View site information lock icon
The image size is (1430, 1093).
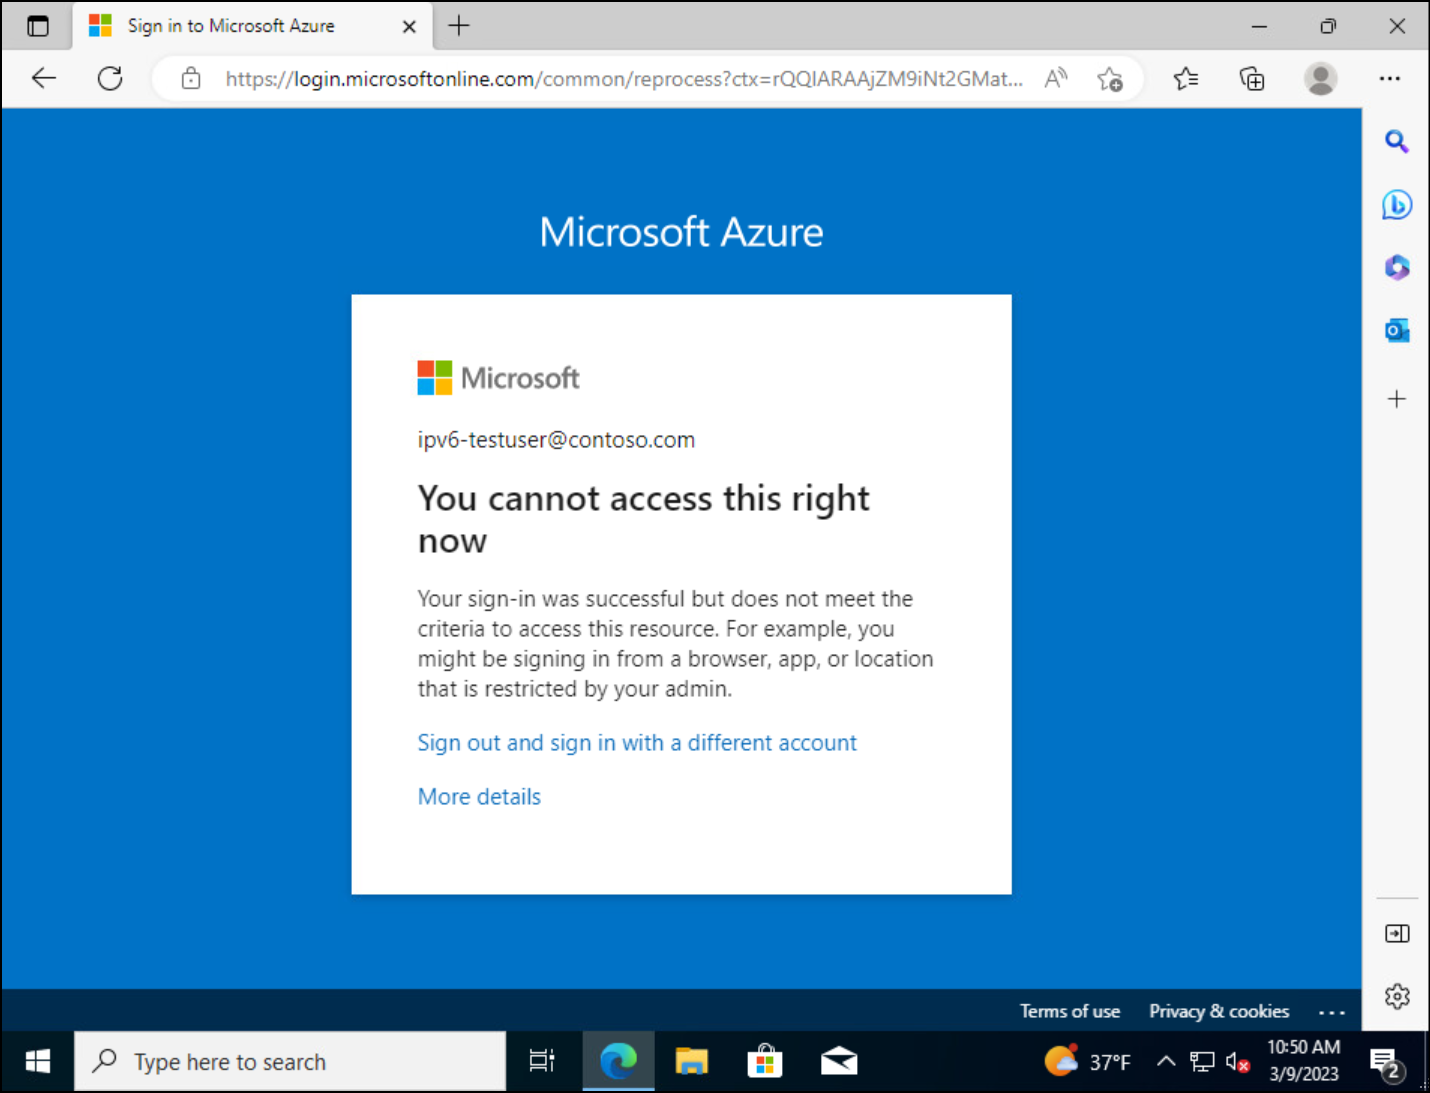click(x=191, y=79)
